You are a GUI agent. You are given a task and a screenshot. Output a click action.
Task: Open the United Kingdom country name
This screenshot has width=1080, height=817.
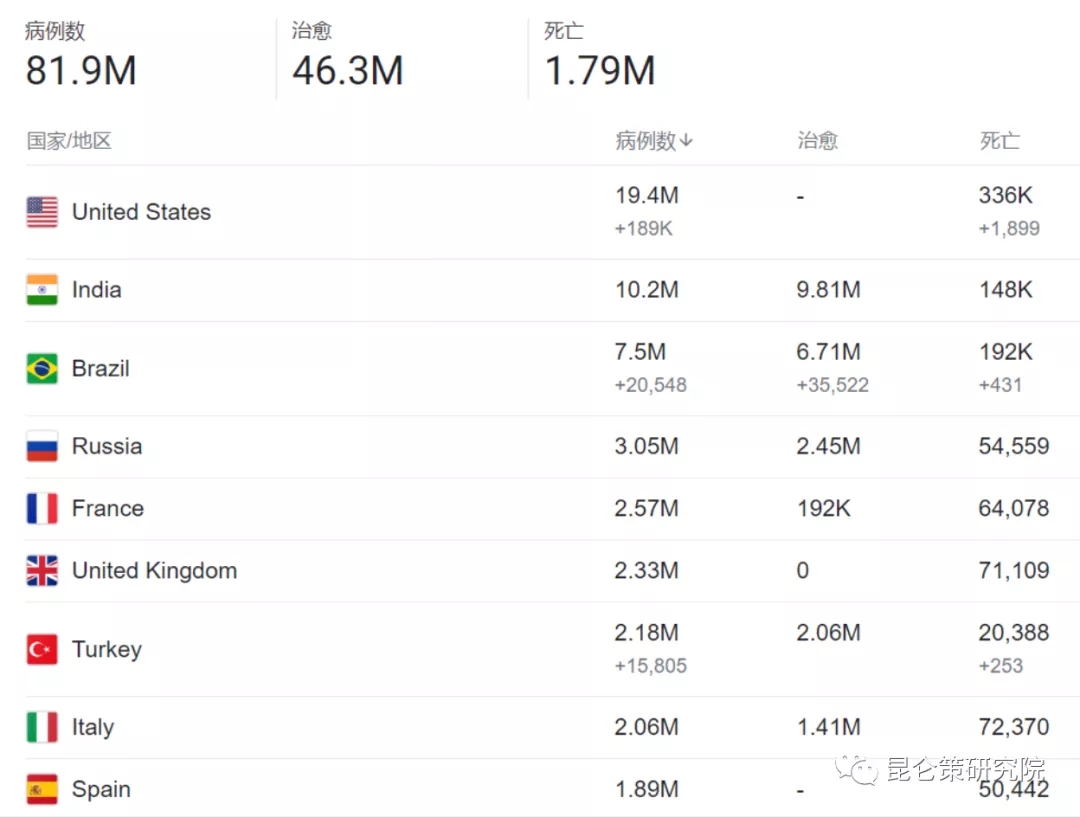coord(154,571)
